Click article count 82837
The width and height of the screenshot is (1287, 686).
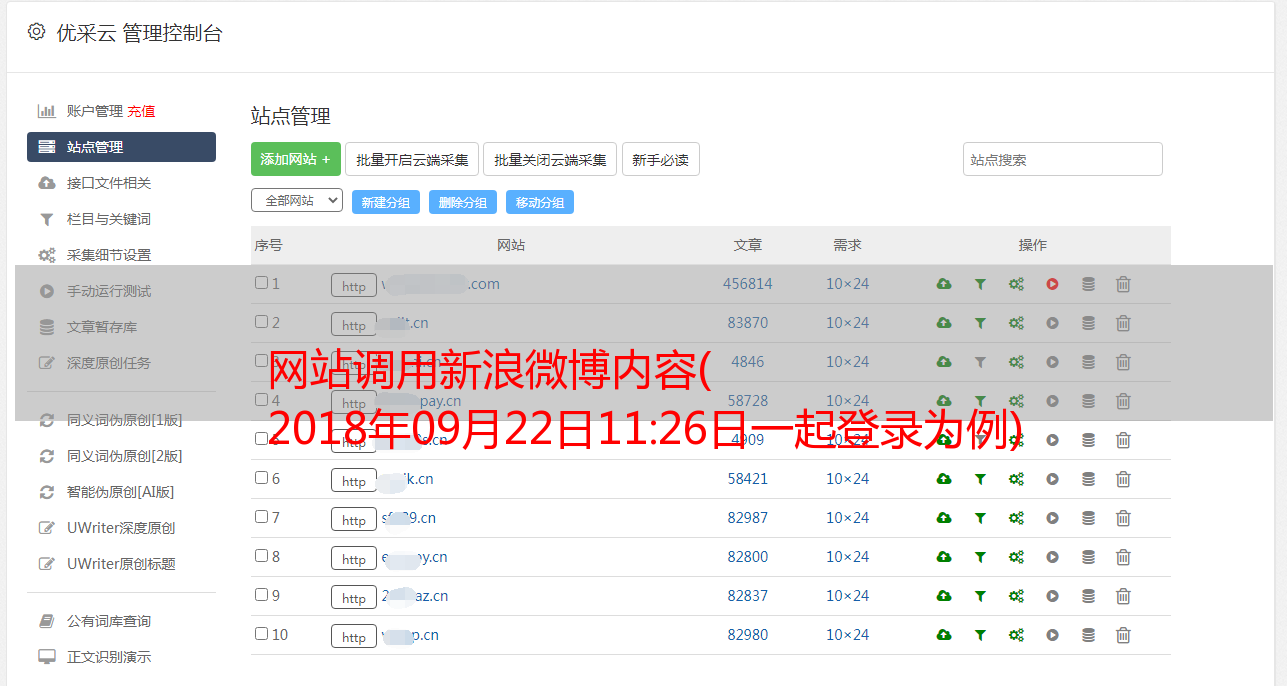coord(748,596)
